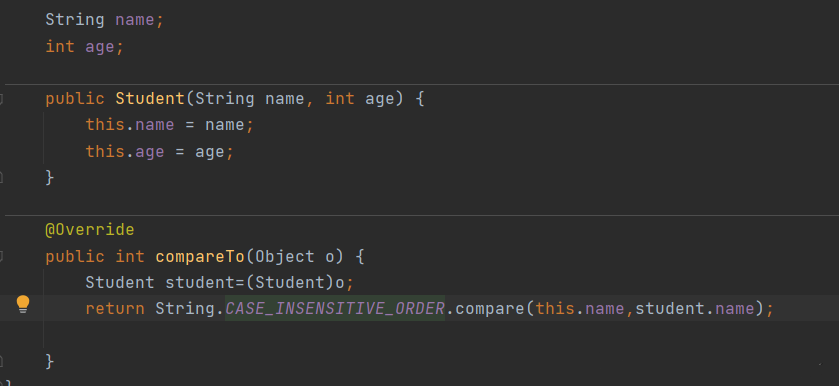Click the String type of name field
Screen dimensions: 839x386
(x=75, y=20)
